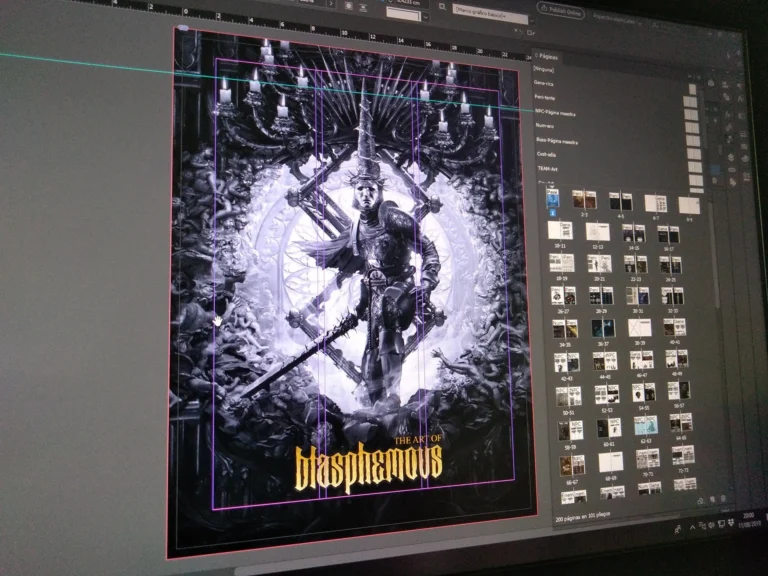Select the Cost-odia master page
This screenshot has height=576, width=768.
click(547, 154)
